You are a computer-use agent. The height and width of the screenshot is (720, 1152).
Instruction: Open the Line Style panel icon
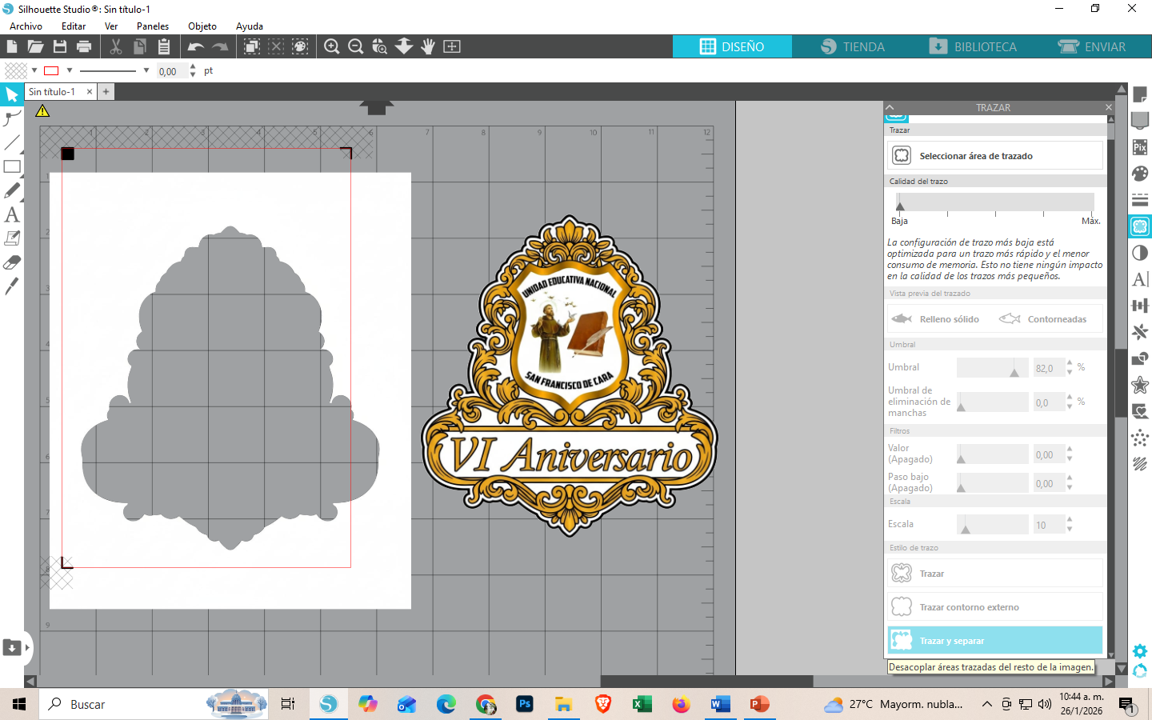click(1140, 200)
